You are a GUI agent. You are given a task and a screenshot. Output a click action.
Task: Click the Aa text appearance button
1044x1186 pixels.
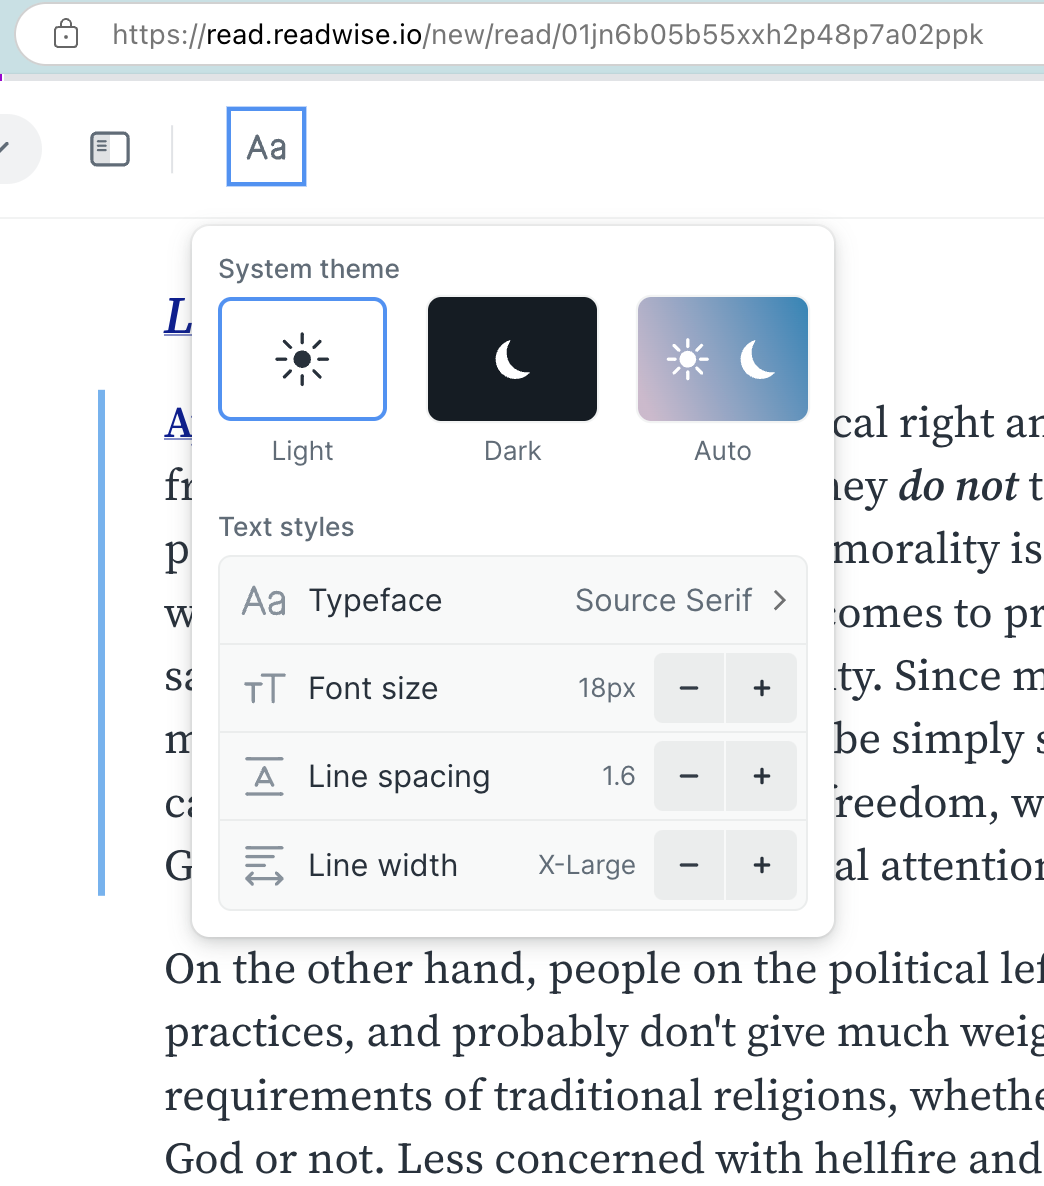point(266,147)
